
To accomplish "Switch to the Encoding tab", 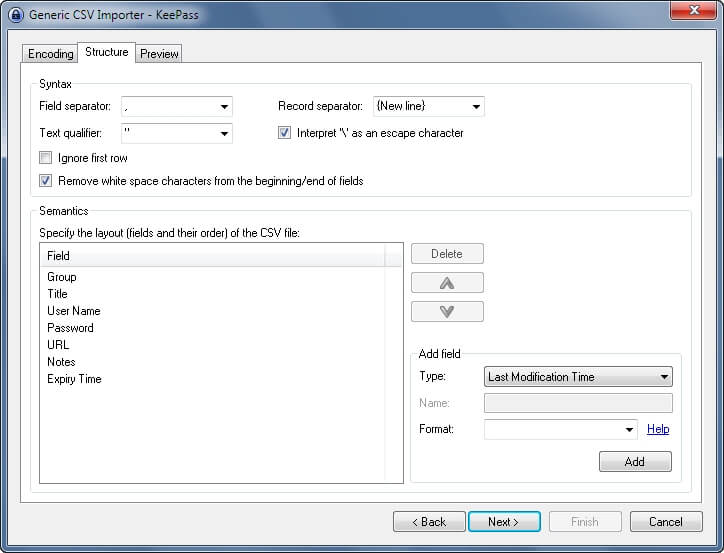I will pos(50,54).
